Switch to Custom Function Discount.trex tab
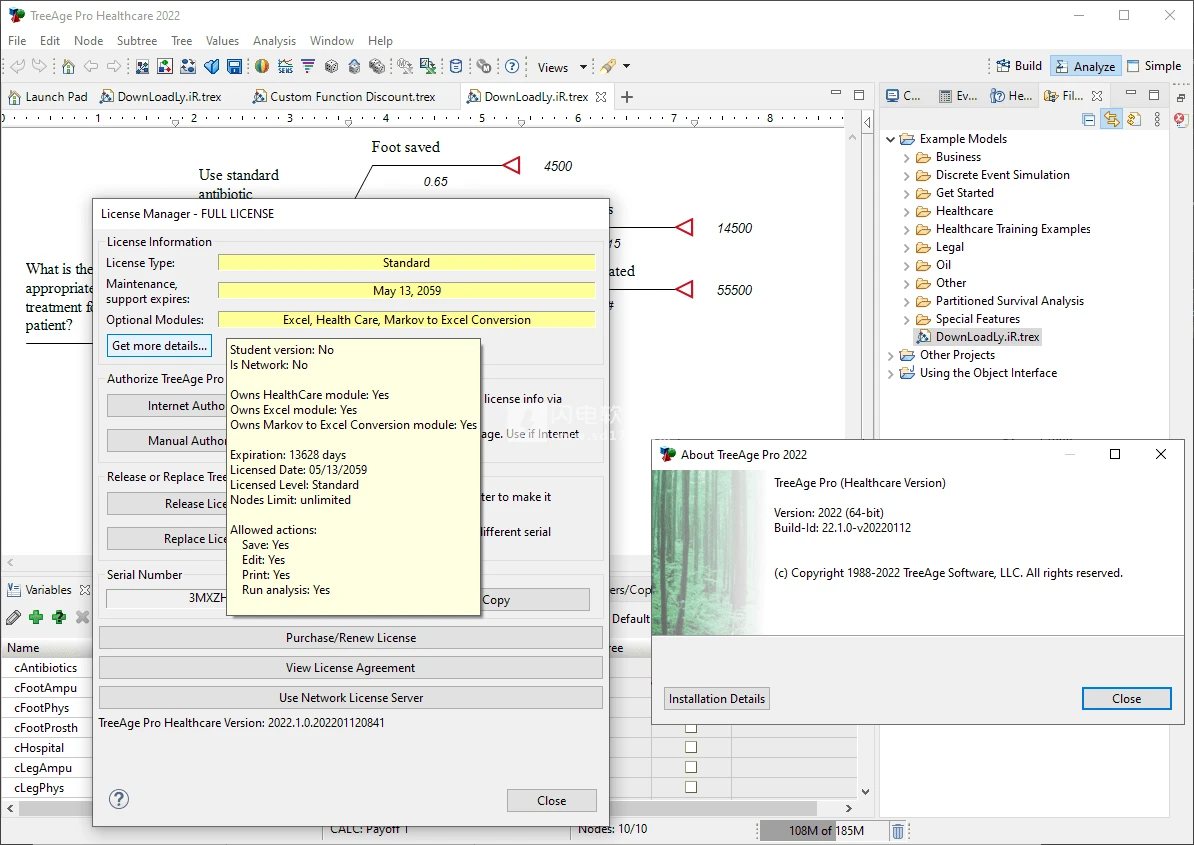Image resolution: width=1194 pixels, height=845 pixels. pos(344,97)
